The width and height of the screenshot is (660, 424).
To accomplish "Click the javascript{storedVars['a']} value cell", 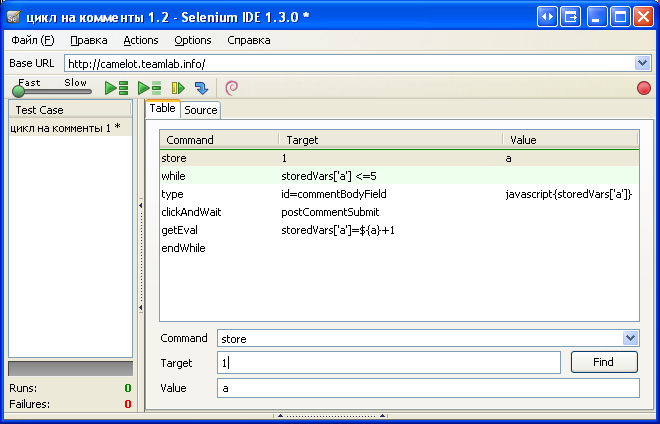I will coord(569,194).
